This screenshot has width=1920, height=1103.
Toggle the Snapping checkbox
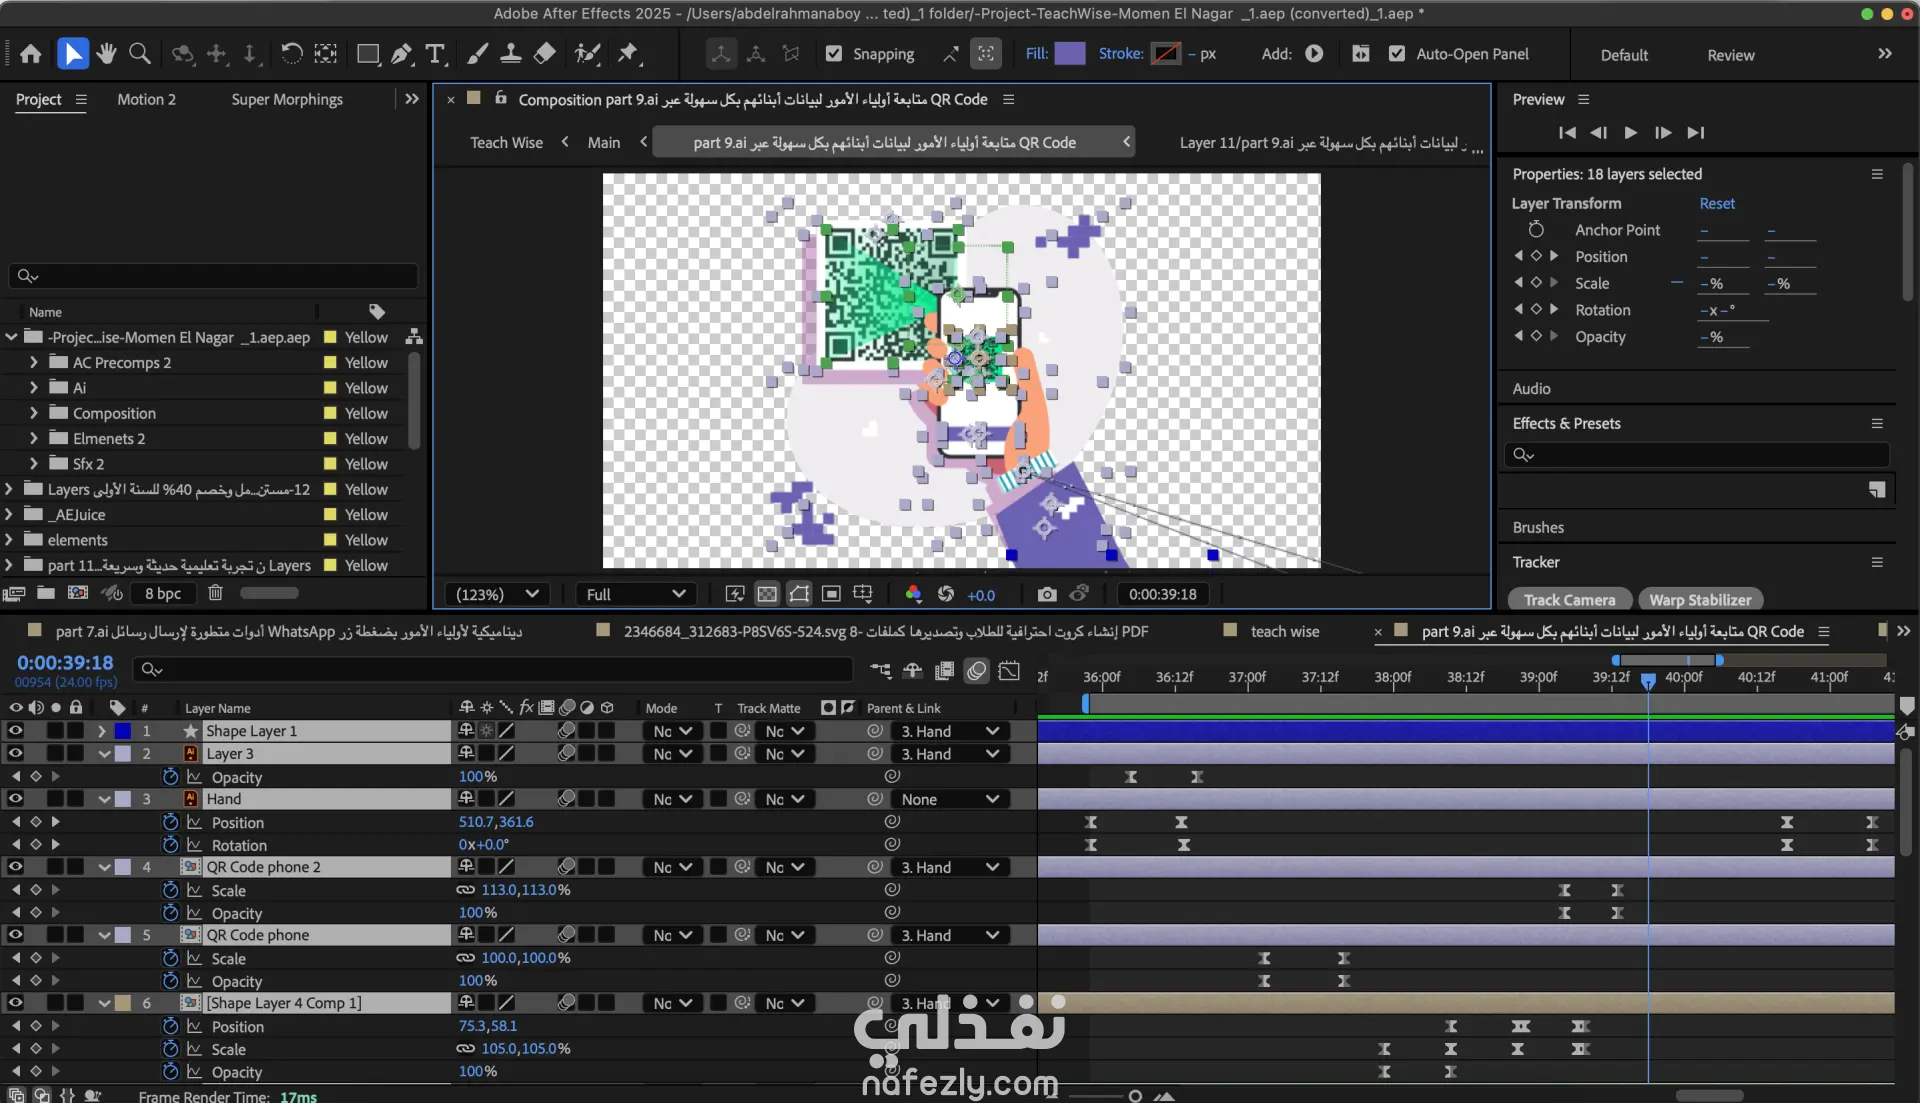point(834,54)
